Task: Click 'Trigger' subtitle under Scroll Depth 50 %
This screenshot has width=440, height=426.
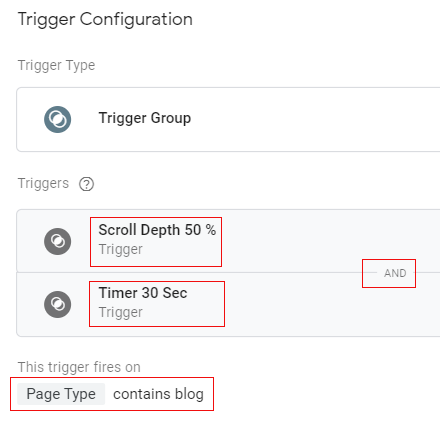Action: 121,249
